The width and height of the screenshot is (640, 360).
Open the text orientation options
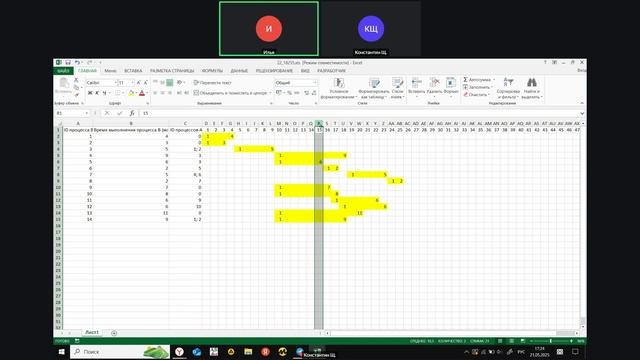[x=180, y=82]
